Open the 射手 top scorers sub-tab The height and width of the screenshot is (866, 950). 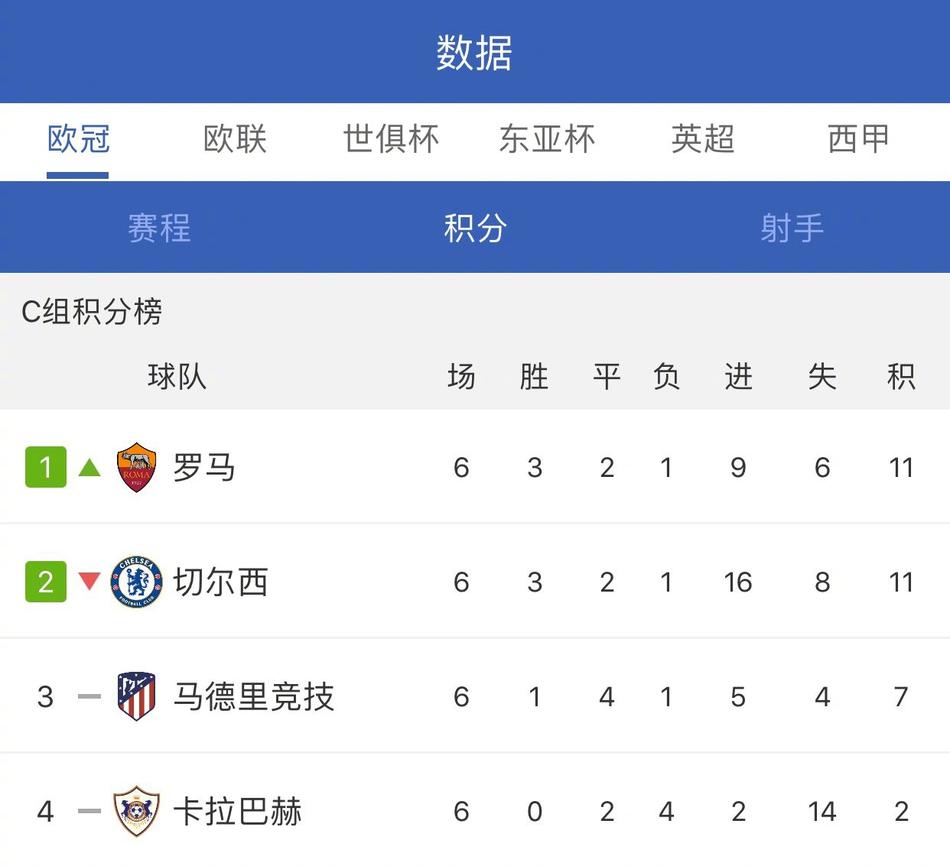[x=792, y=228]
